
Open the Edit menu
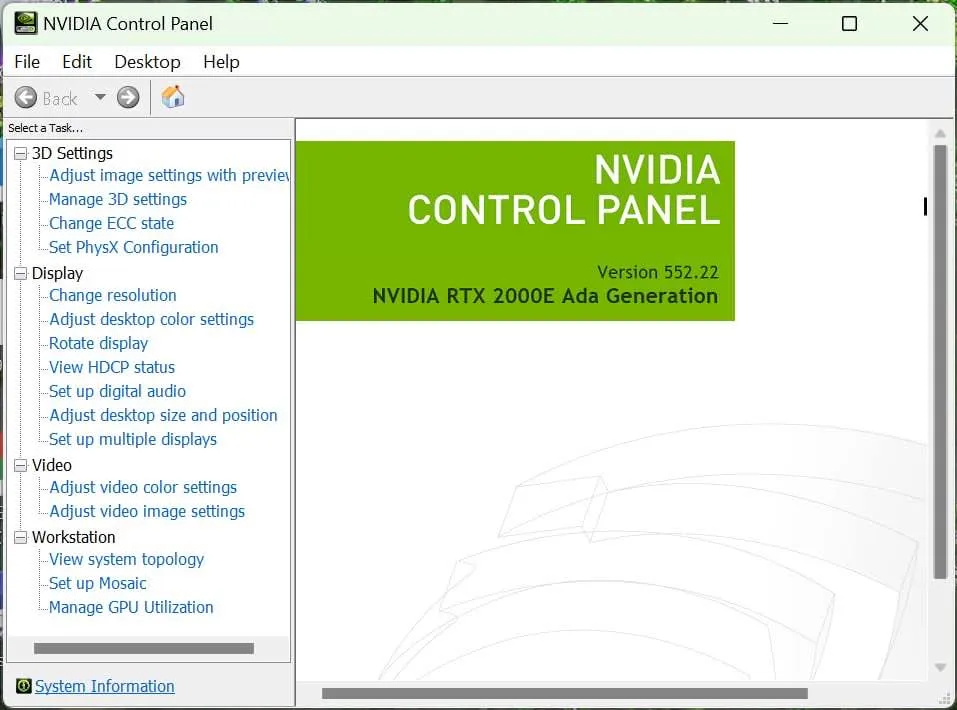(77, 62)
